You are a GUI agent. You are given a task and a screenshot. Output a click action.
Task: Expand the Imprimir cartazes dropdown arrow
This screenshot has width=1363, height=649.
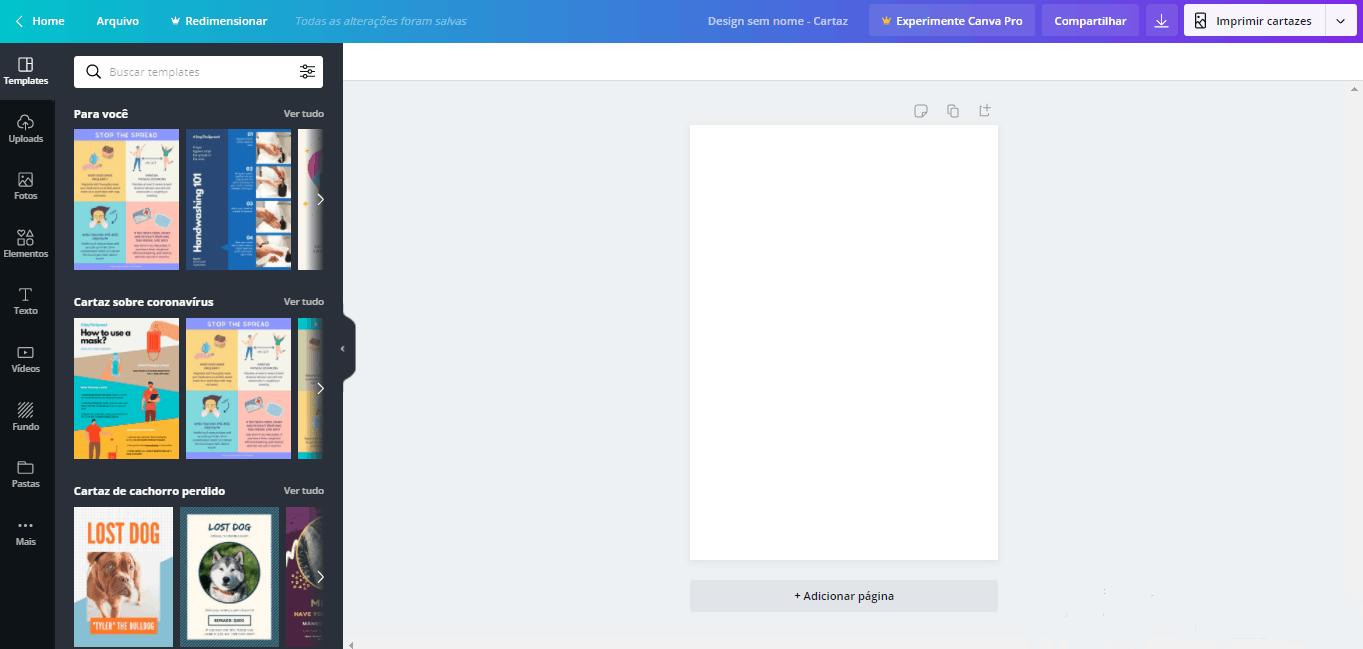coord(1340,21)
